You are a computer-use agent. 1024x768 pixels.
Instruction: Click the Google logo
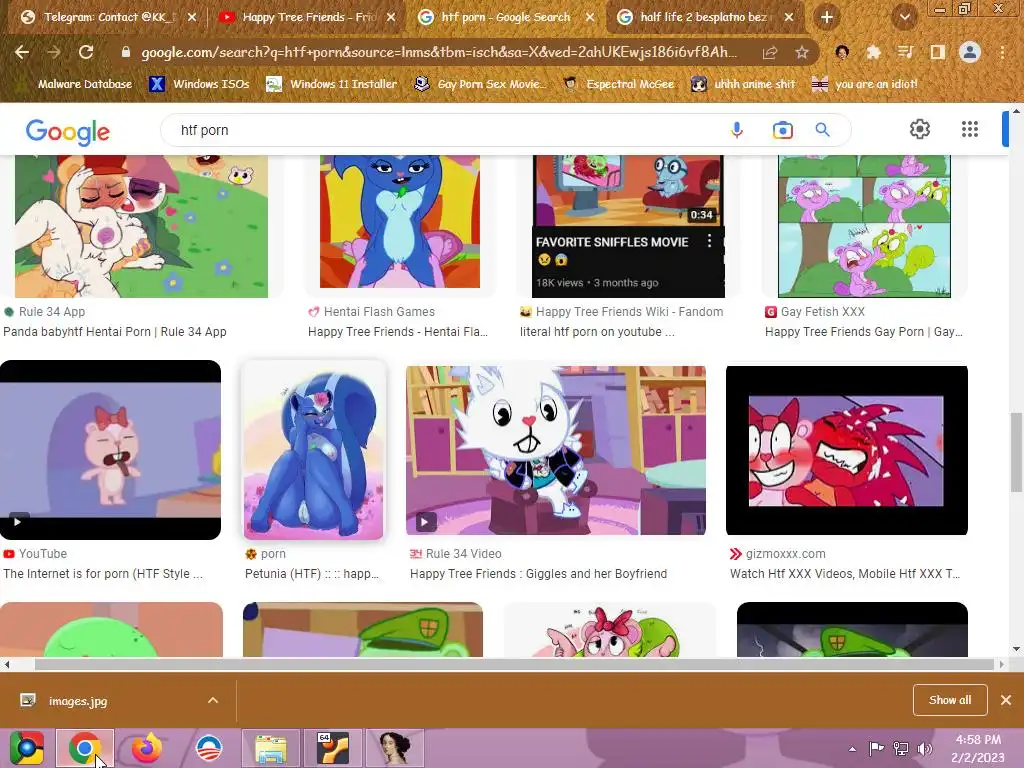pos(68,132)
